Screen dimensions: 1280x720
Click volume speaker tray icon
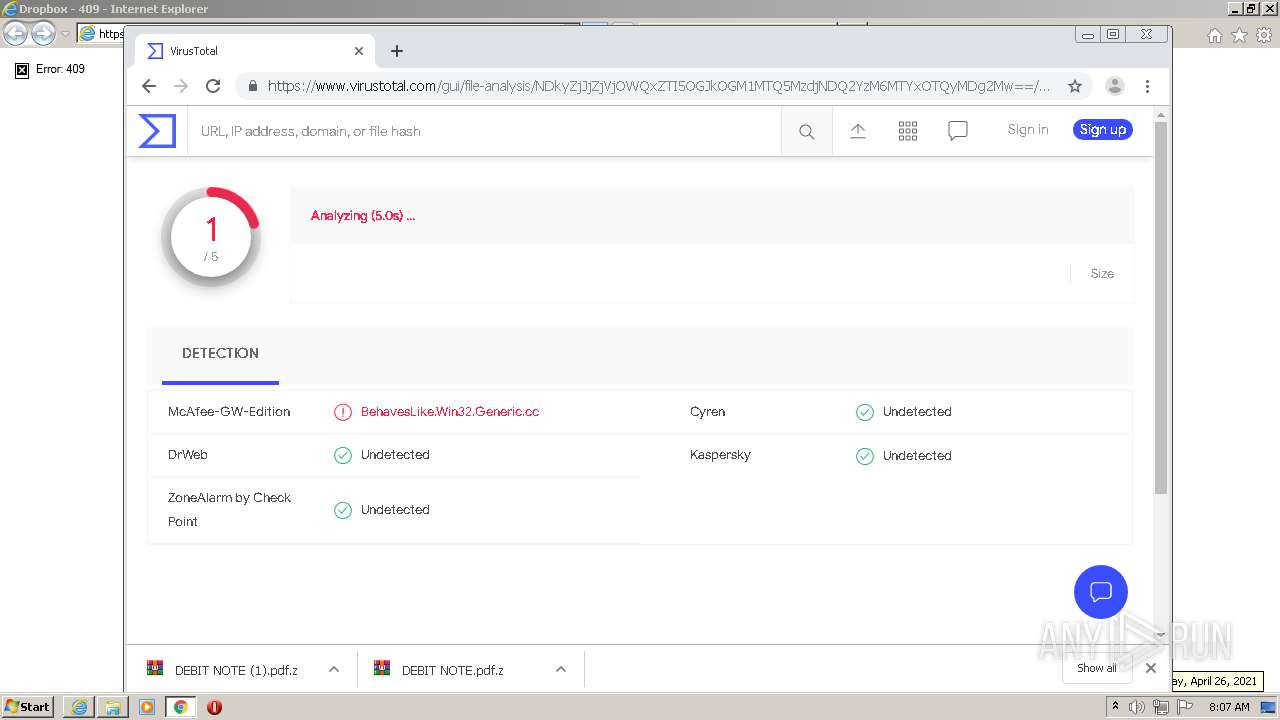click(x=1137, y=707)
